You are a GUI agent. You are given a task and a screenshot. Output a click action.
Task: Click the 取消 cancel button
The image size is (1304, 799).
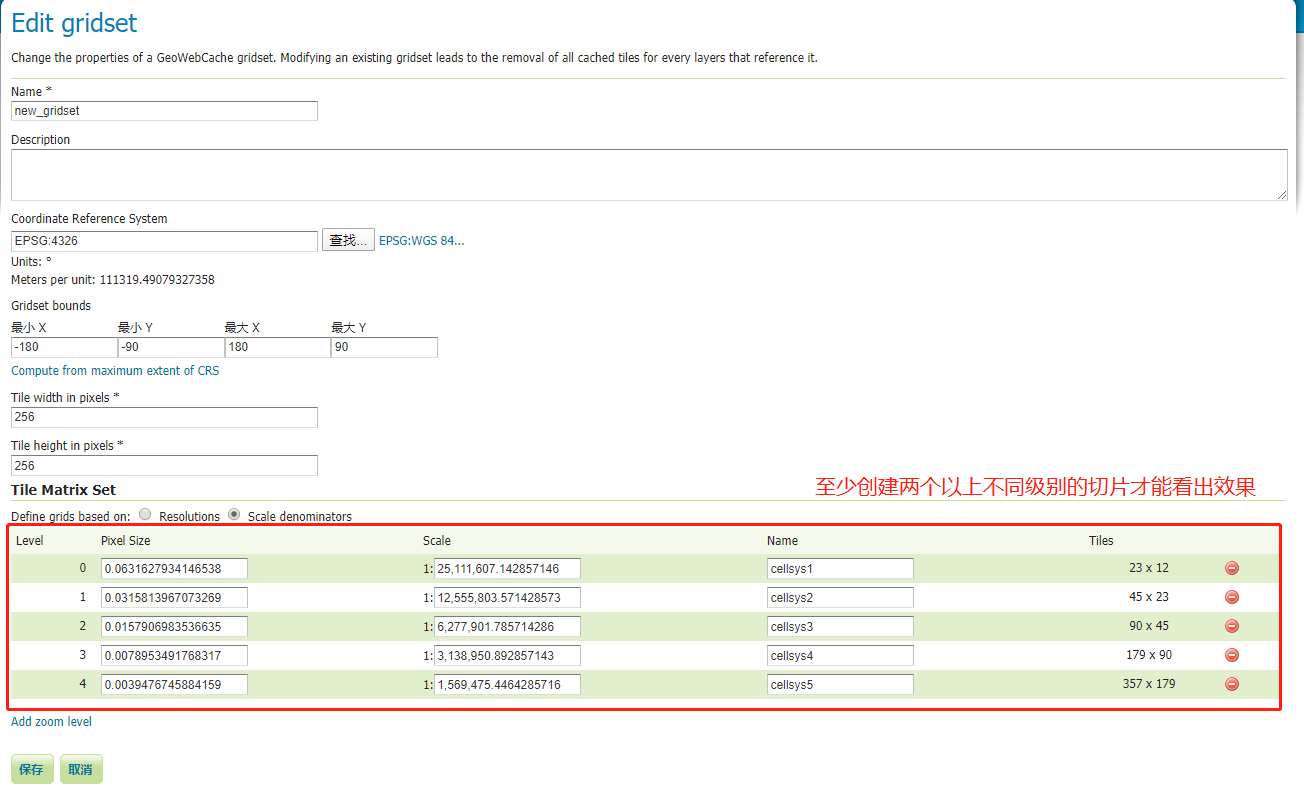pyautogui.click(x=81, y=769)
